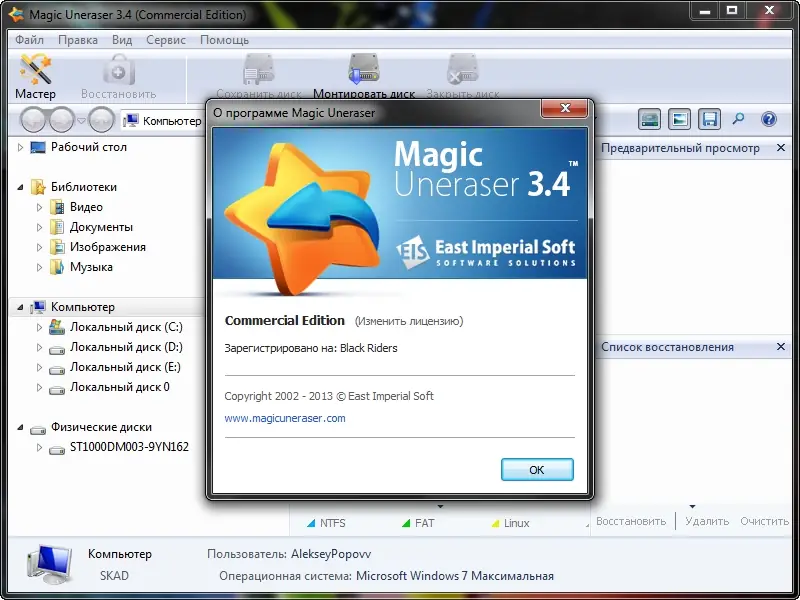Select Рабочий стол in the tree
Viewport: 800px width, 600px height.
tap(89, 147)
